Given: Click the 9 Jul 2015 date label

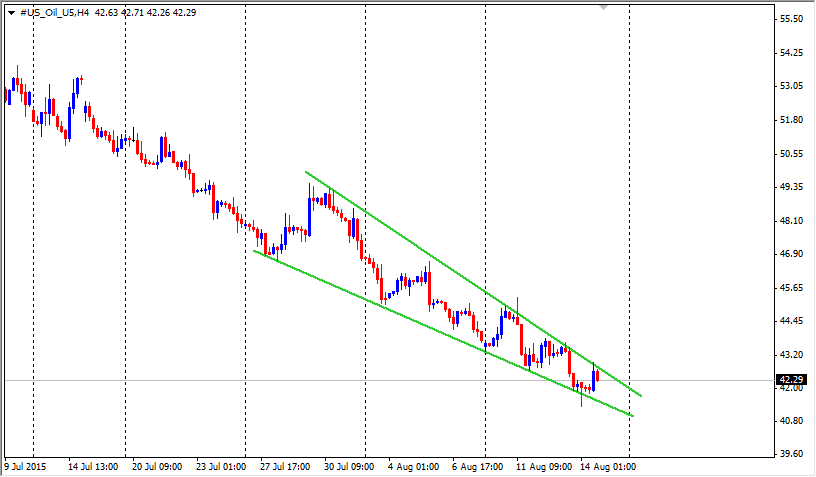Looking at the screenshot, I should pyautogui.click(x=25, y=467).
